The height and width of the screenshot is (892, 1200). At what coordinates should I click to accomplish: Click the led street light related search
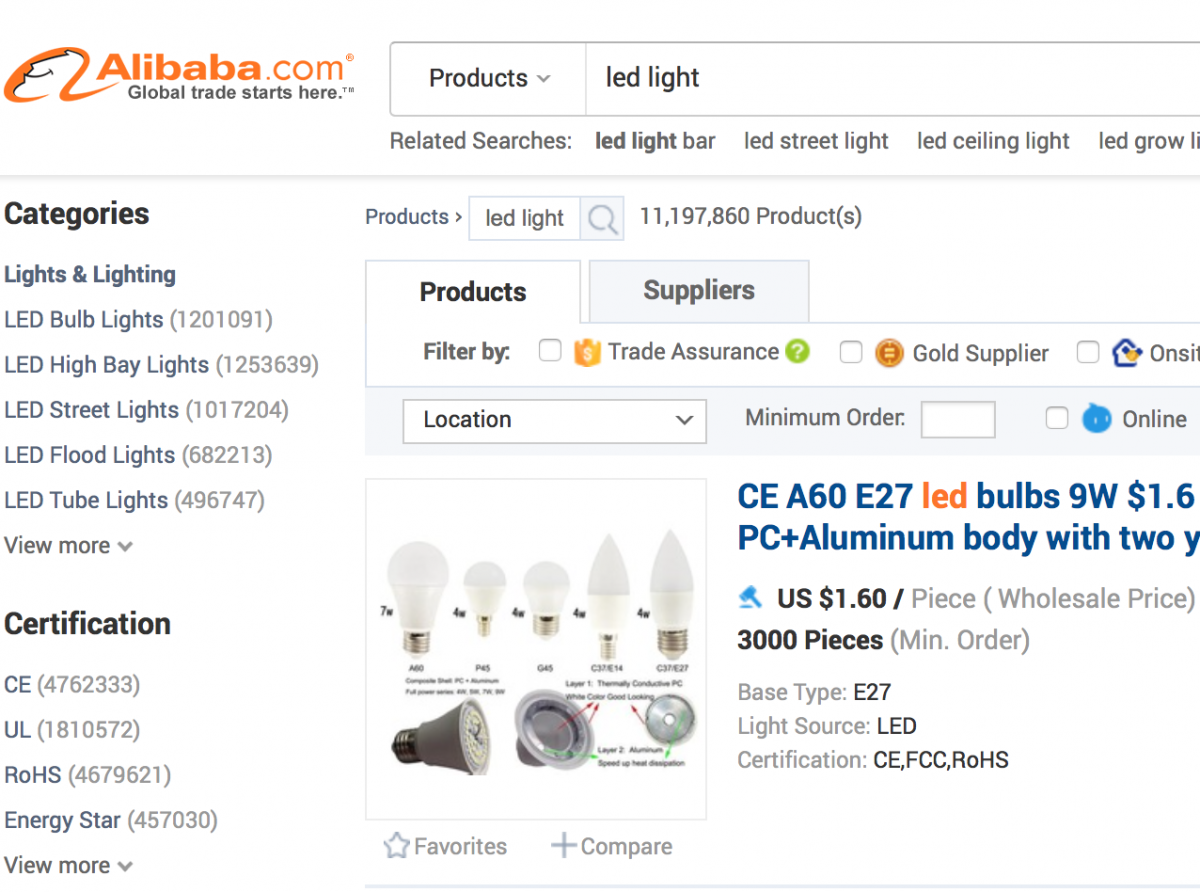click(816, 141)
